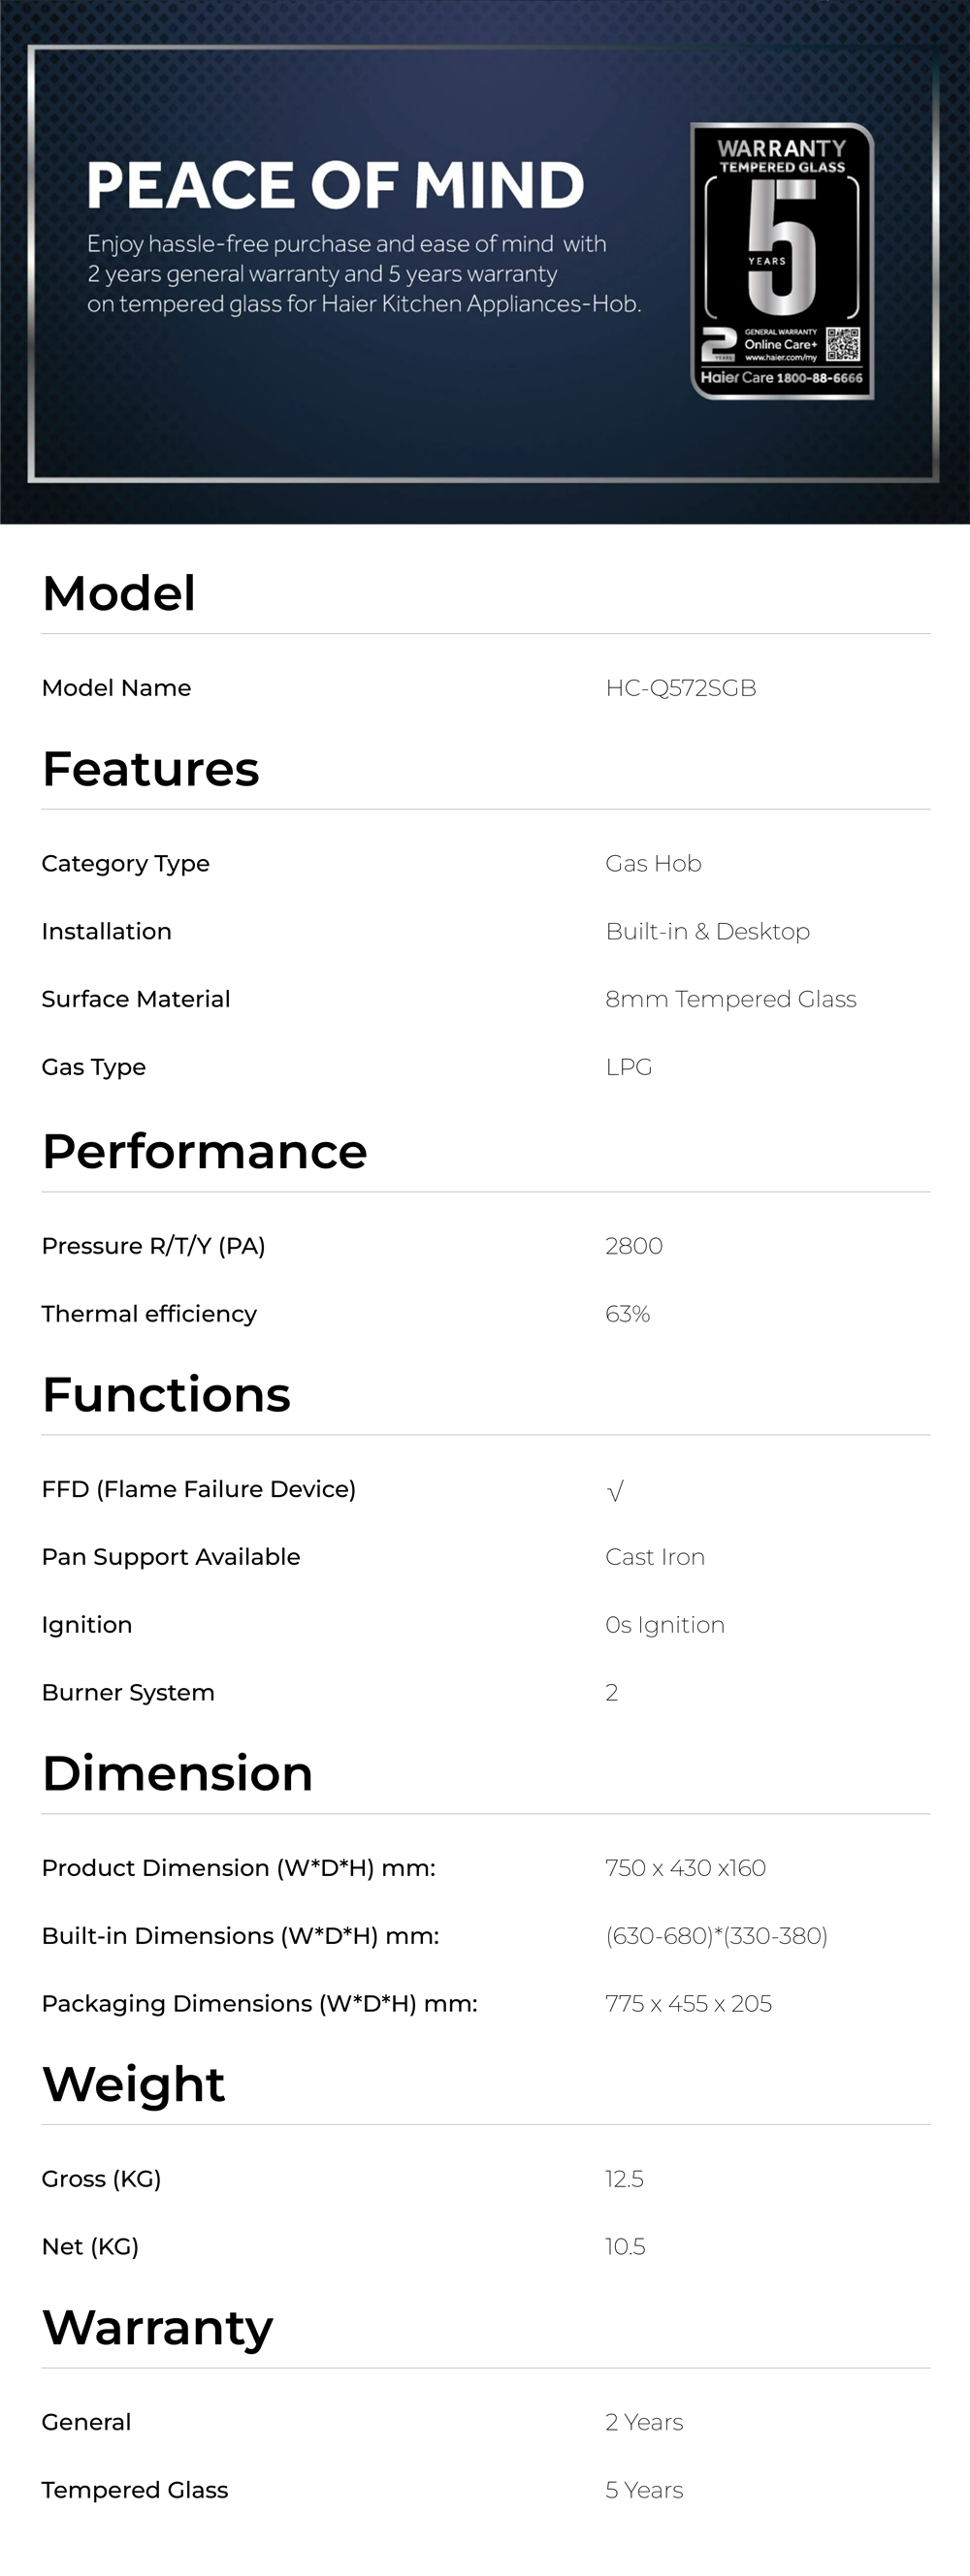Click the Online Care+ label
This screenshot has height=2576, width=970.
tap(780, 344)
